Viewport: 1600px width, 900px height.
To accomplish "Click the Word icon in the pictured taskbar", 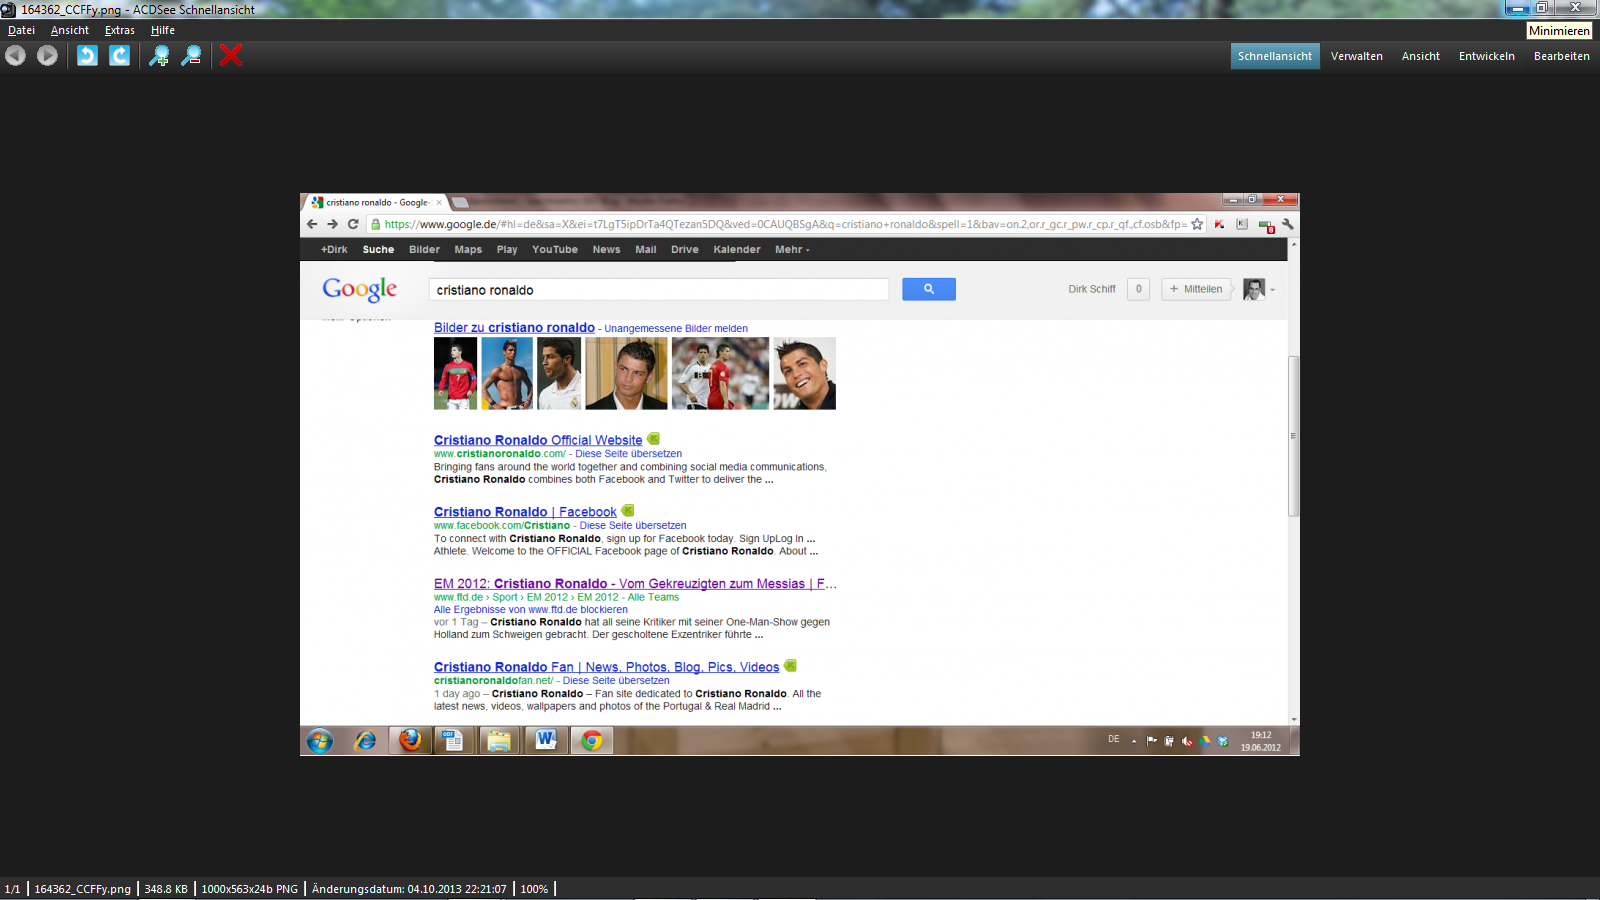I will [x=546, y=741].
